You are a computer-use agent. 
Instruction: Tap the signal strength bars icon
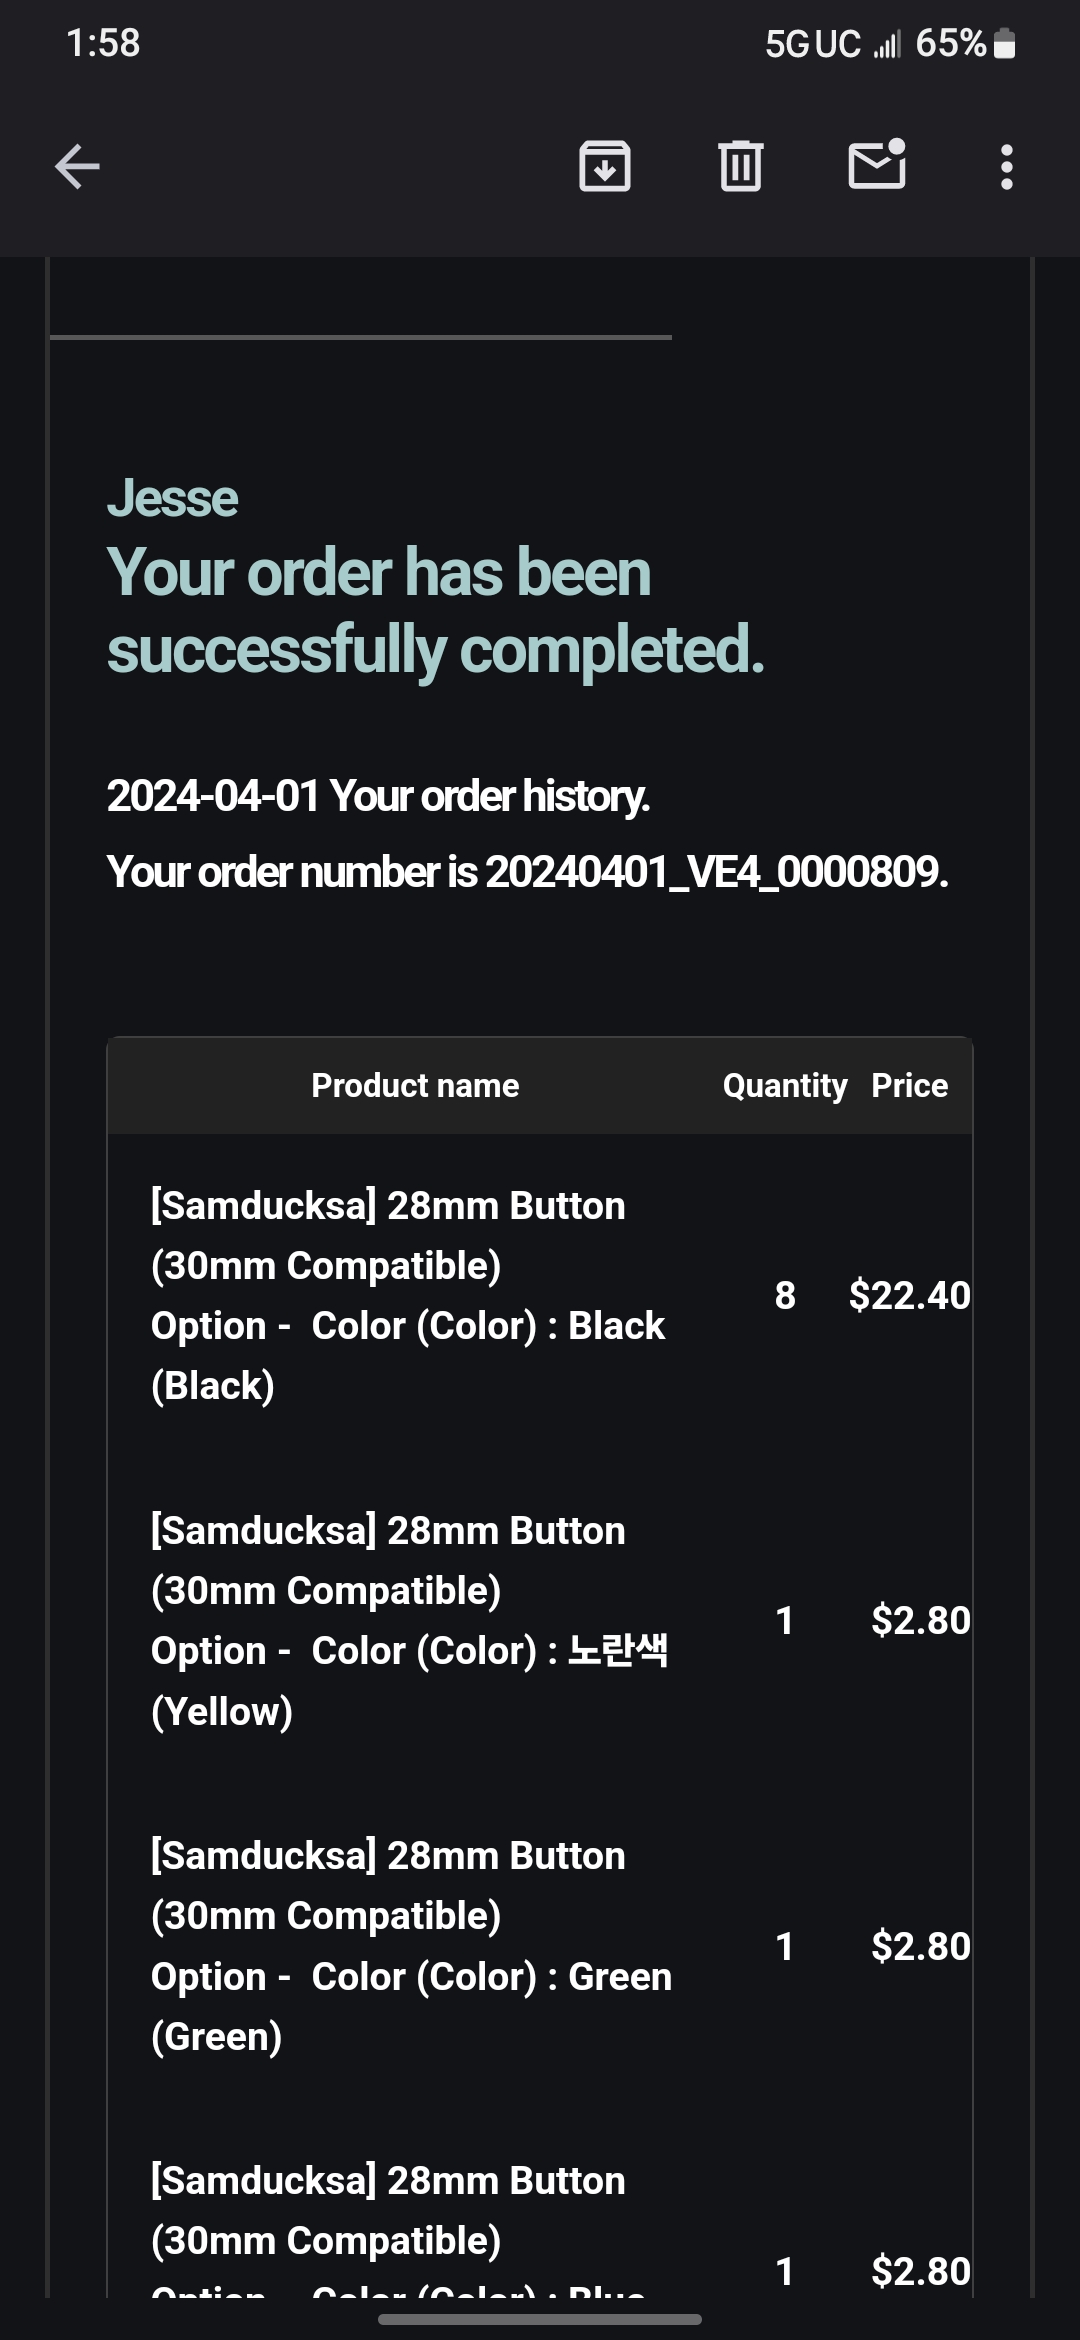click(887, 44)
